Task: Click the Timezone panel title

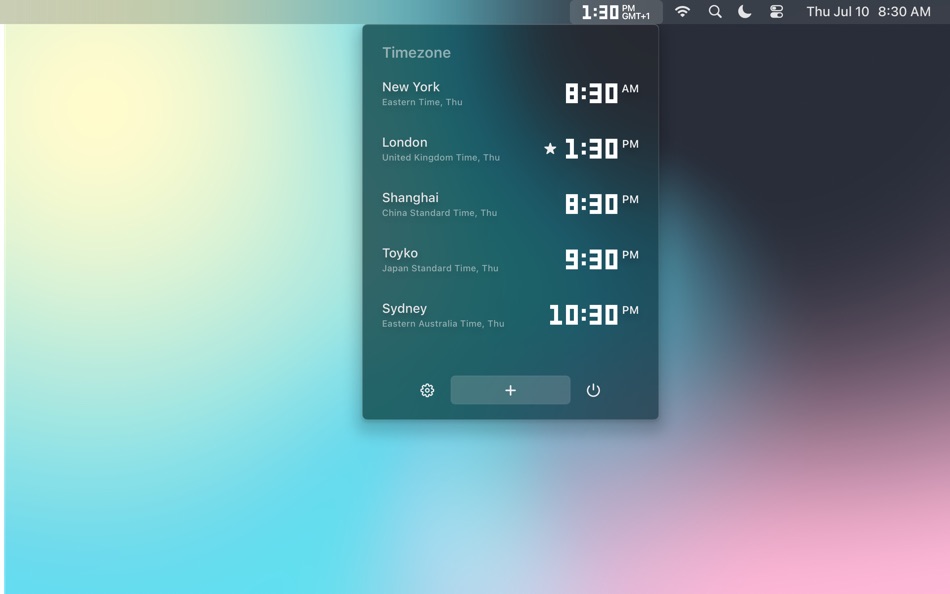Action: [x=418, y=52]
